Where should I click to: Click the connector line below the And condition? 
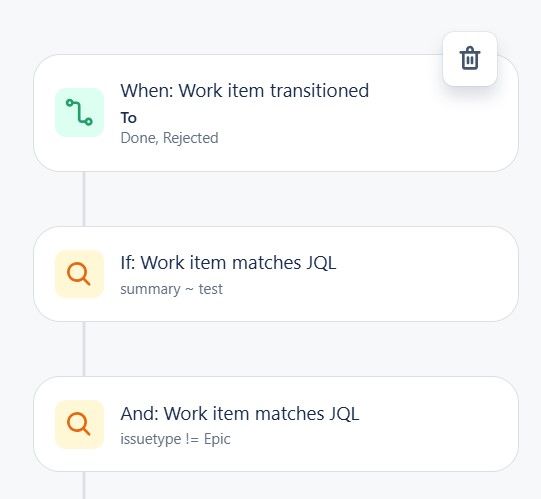[x=84, y=485]
